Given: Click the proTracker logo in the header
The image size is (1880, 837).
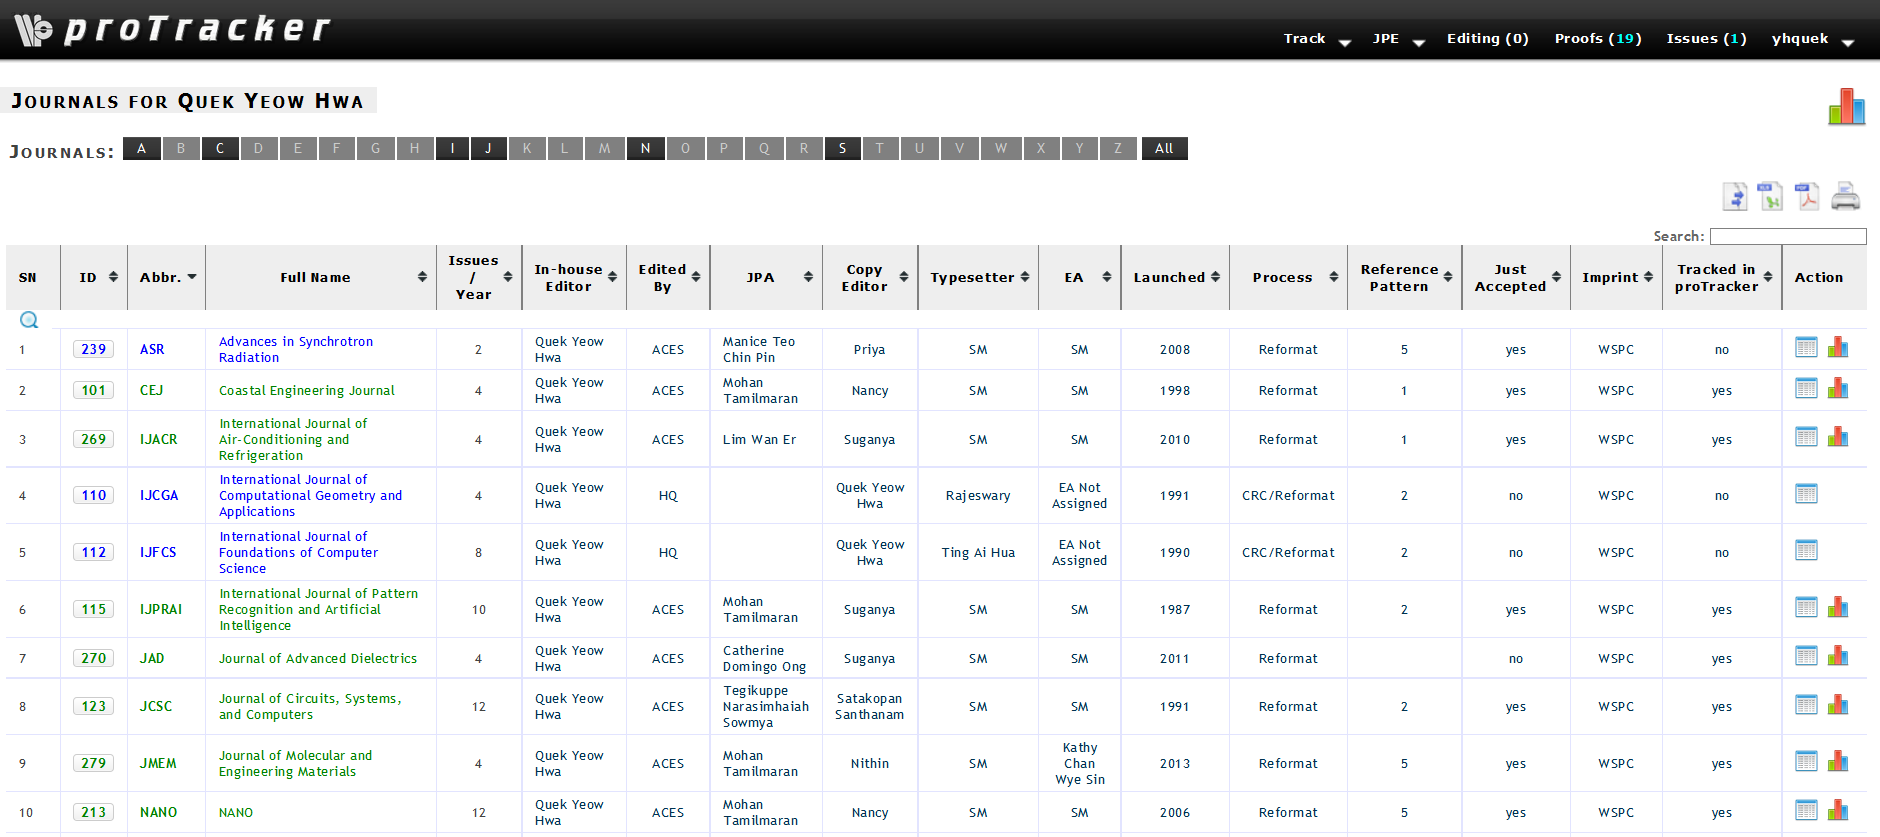Looking at the screenshot, I should [172, 30].
